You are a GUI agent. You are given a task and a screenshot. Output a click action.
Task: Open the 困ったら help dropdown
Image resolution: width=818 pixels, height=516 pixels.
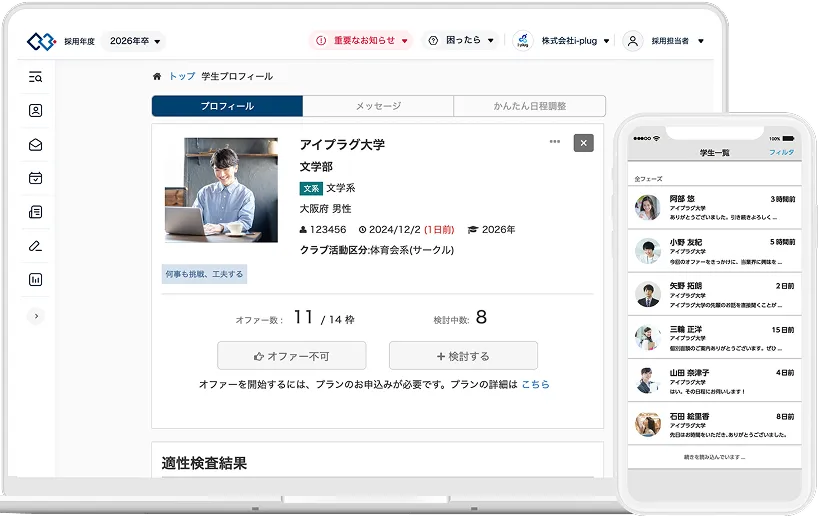461,41
